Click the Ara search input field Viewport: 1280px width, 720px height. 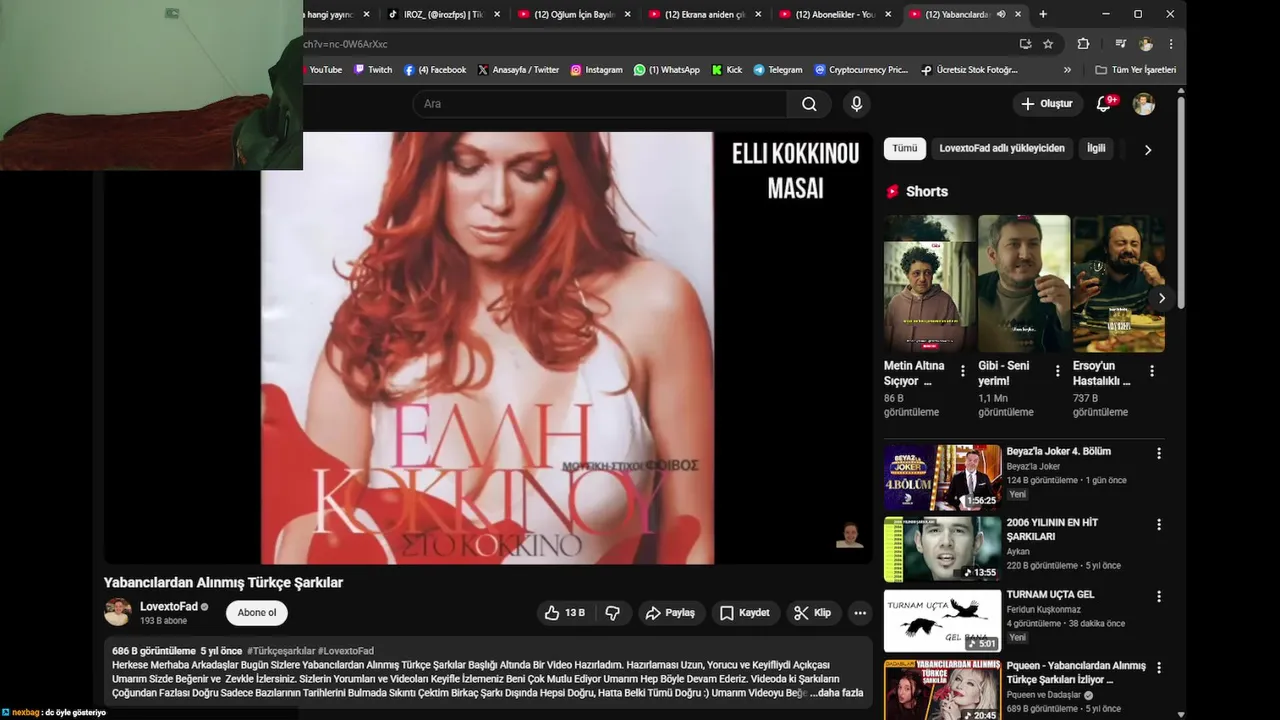click(600, 104)
